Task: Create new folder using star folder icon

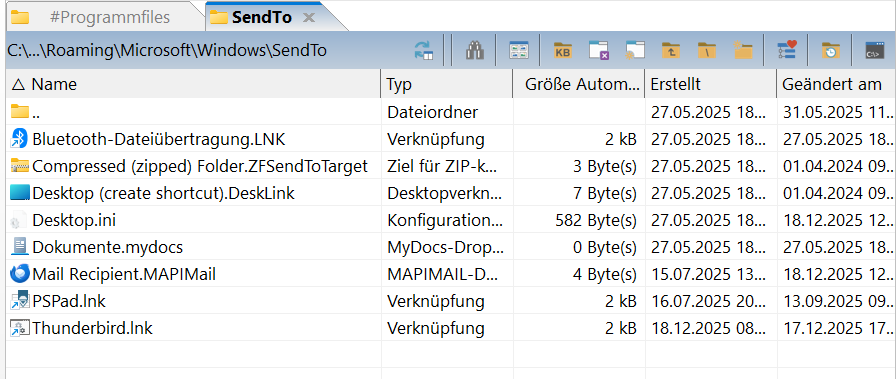Action: coord(743,50)
